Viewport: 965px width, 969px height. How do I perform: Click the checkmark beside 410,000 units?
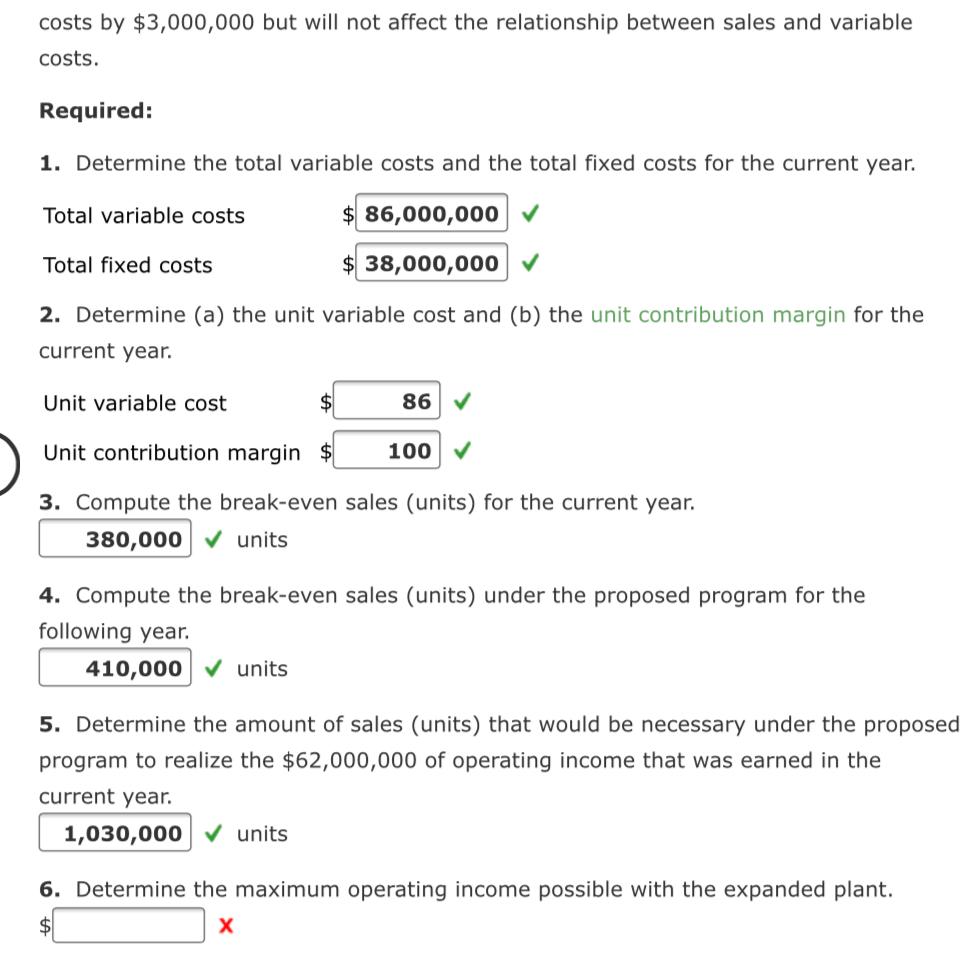tap(211, 668)
